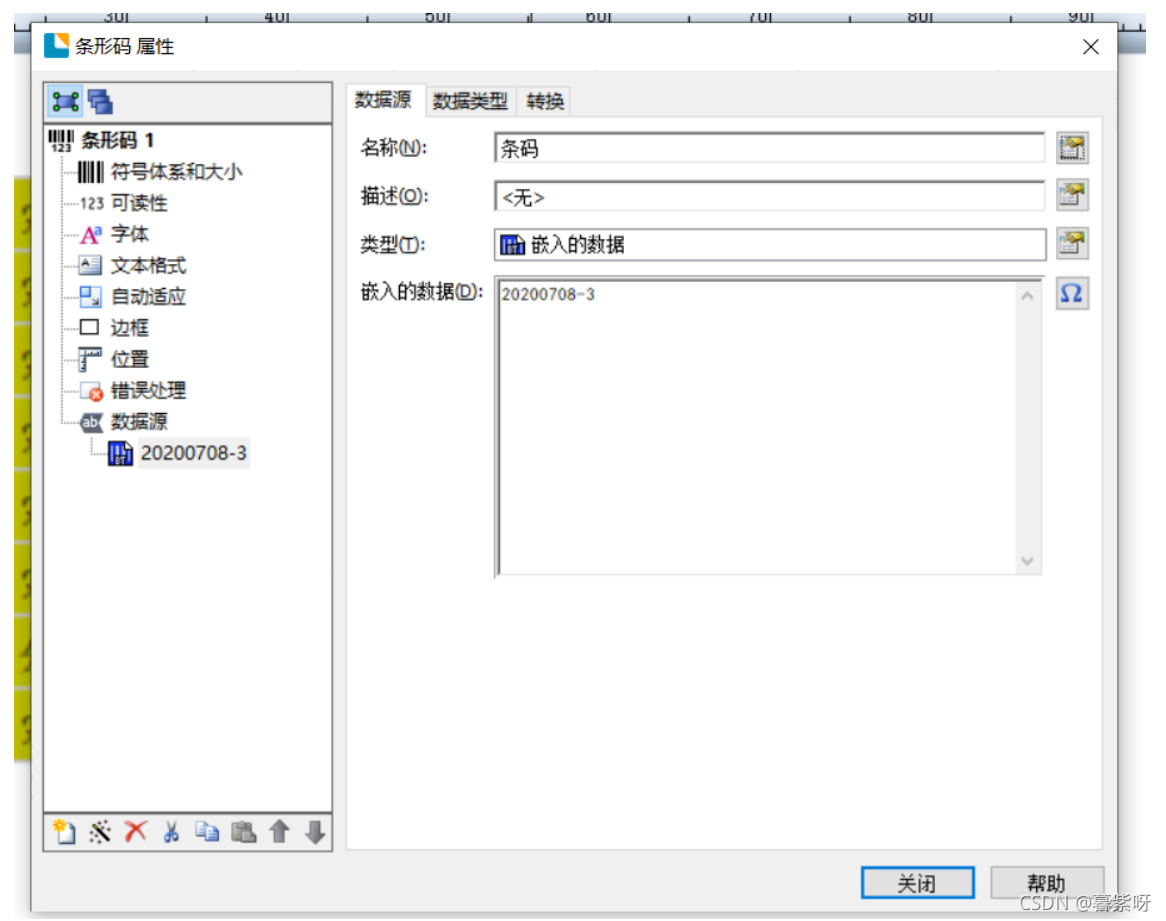Click the auto-fit icon beside 自动适应
The width and height of the screenshot is (1166, 921).
[91, 297]
